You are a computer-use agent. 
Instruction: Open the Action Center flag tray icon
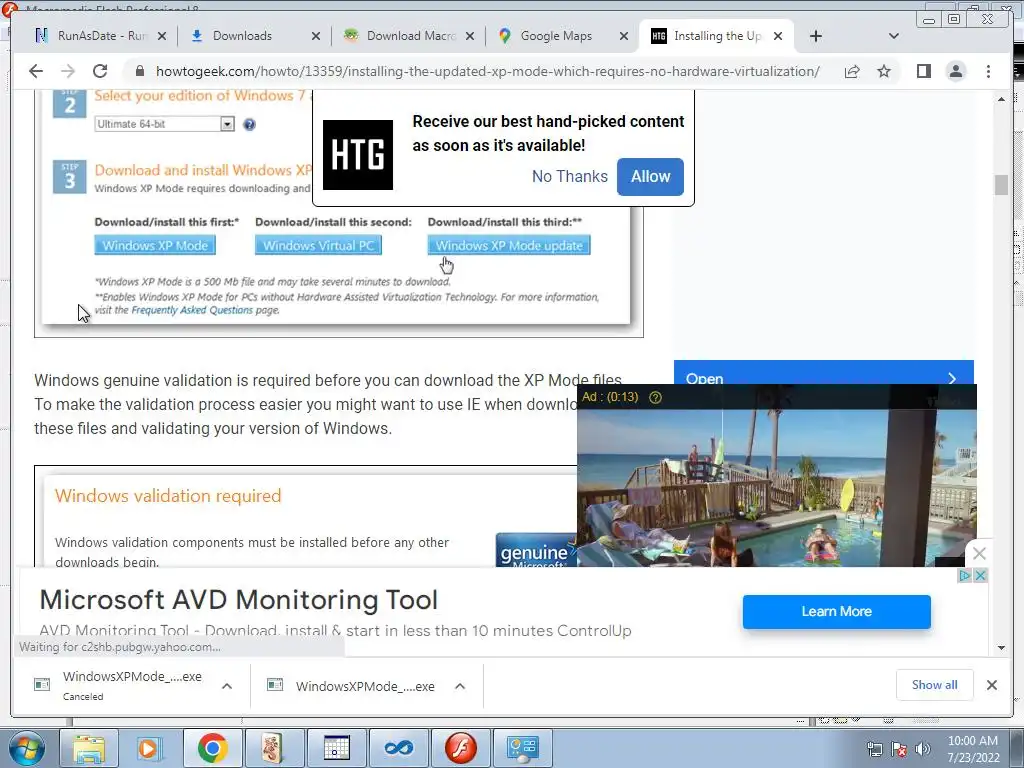point(899,749)
